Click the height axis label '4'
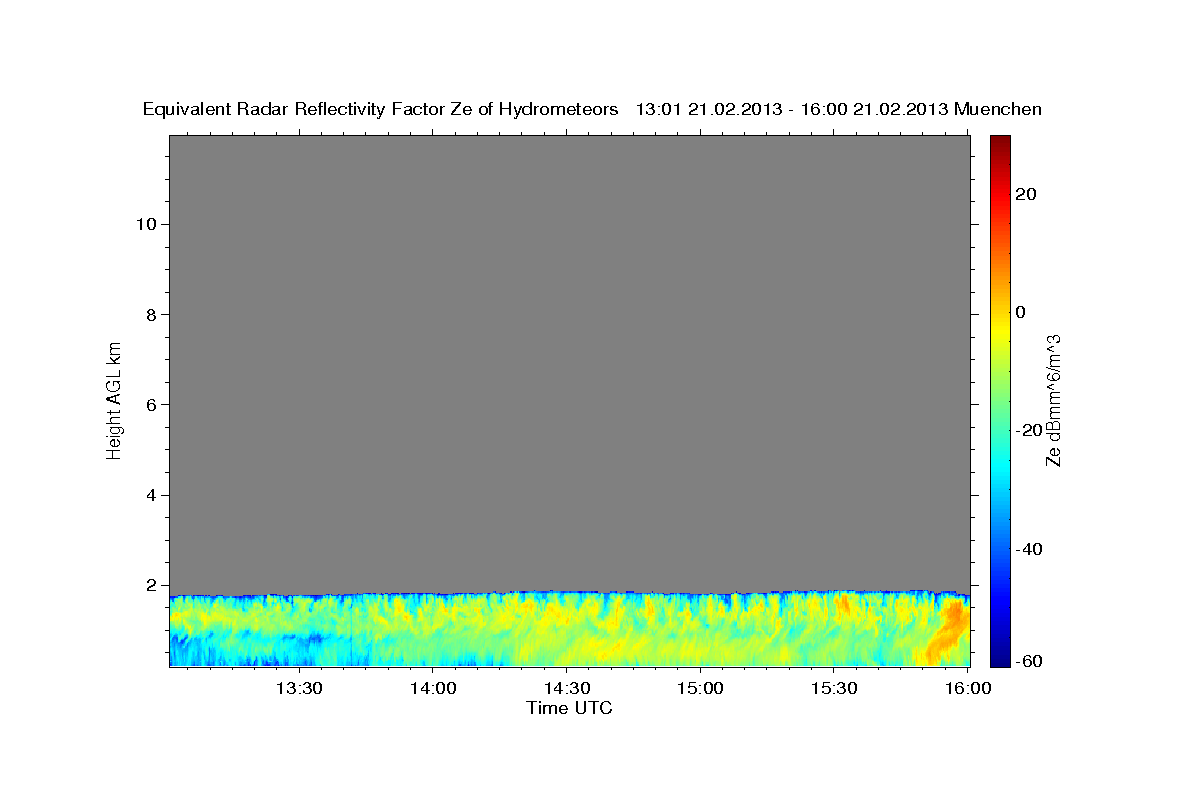The height and width of the screenshot is (800, 1200). tap(149, 495)
